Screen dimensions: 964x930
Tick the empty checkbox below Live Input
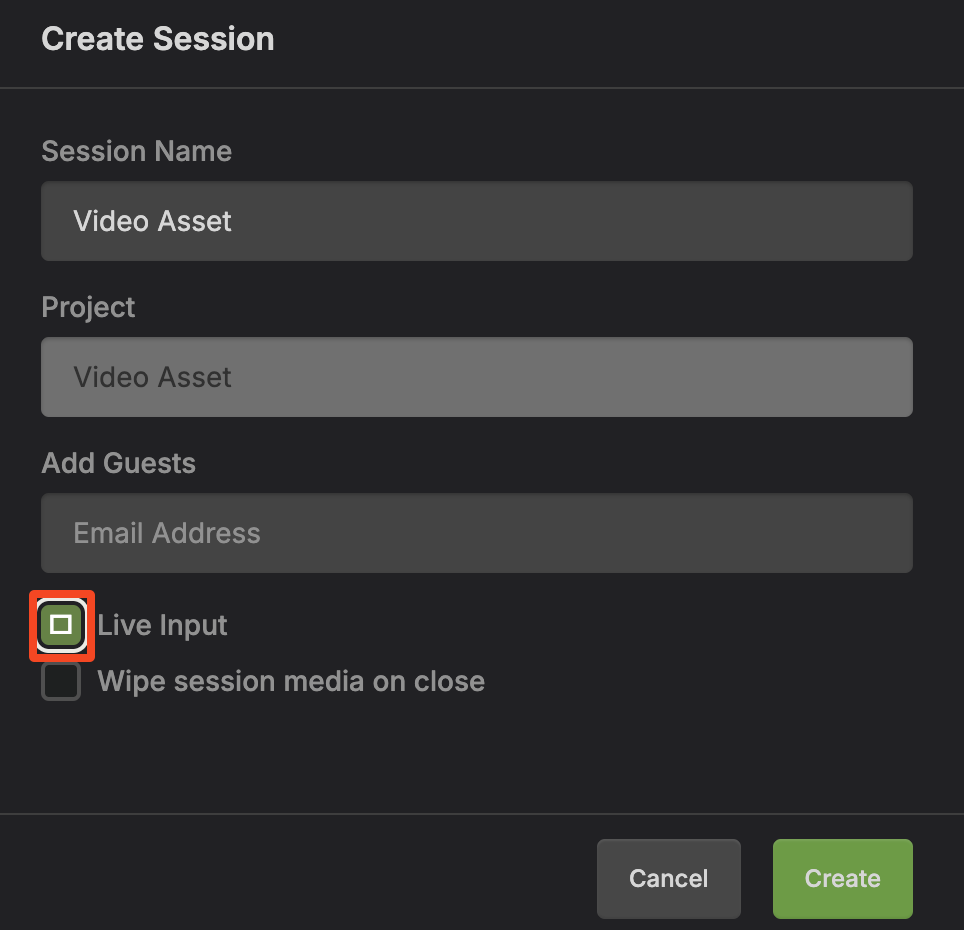coord(61,682)
